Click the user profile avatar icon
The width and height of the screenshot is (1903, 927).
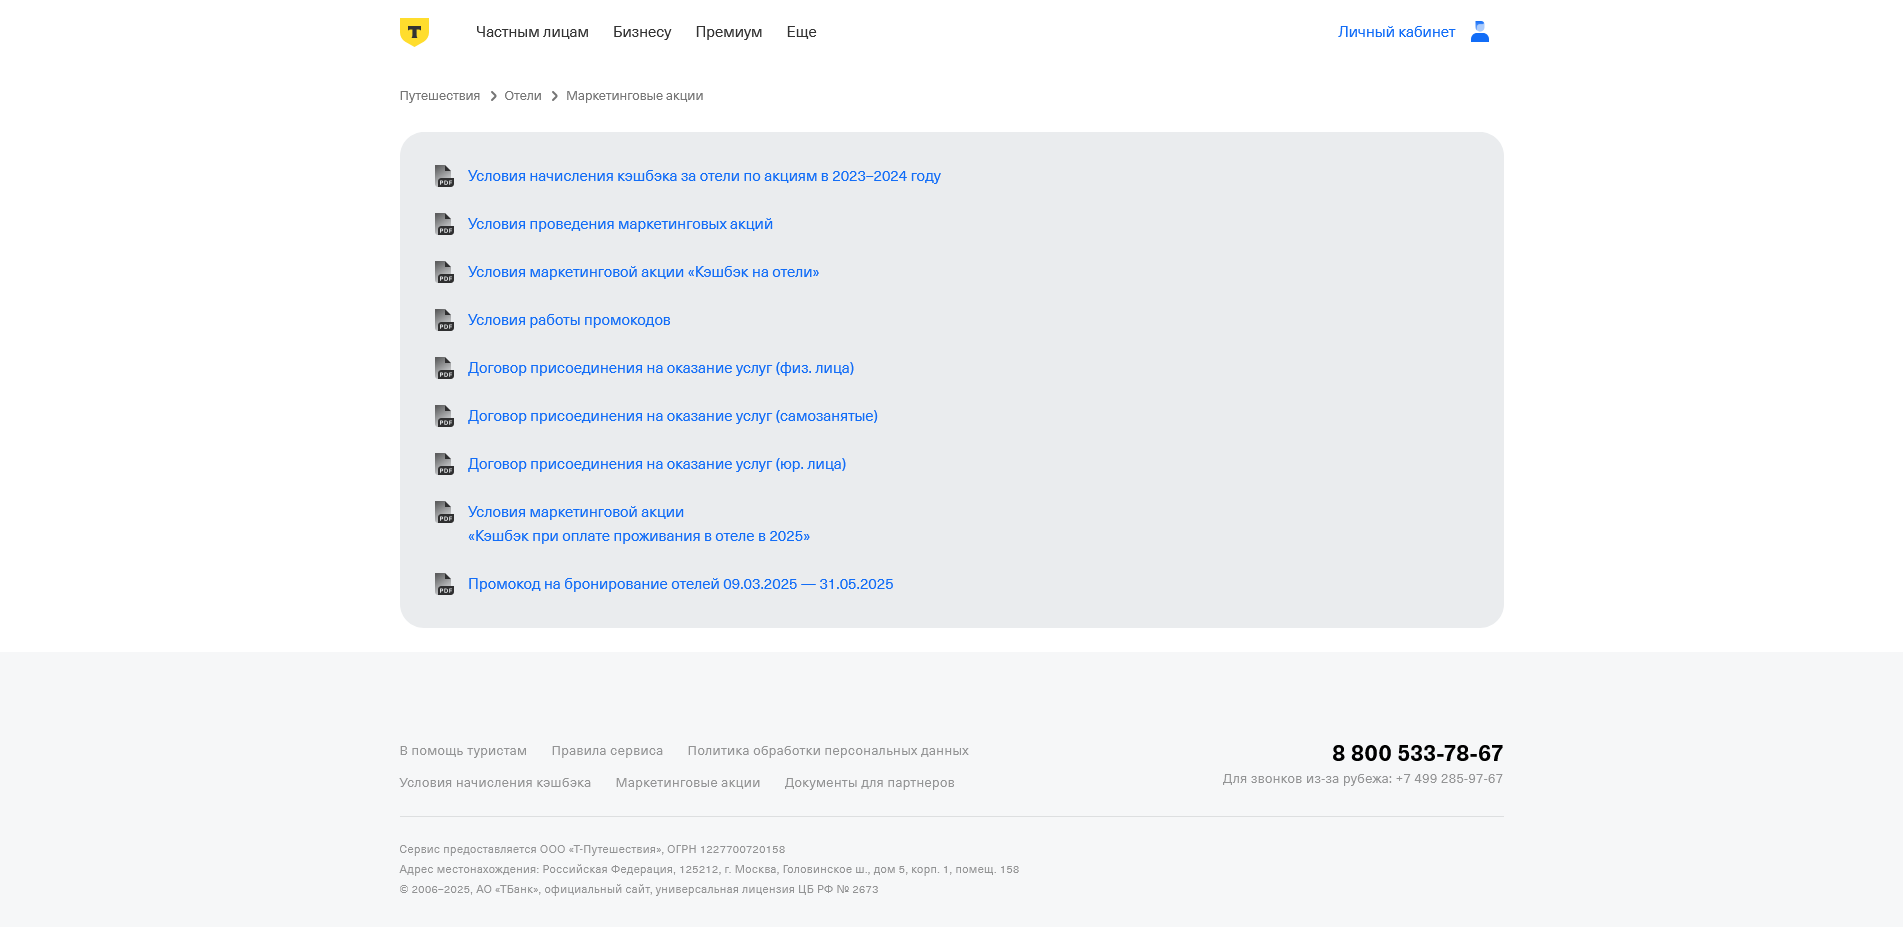[x=1479, y=32]
